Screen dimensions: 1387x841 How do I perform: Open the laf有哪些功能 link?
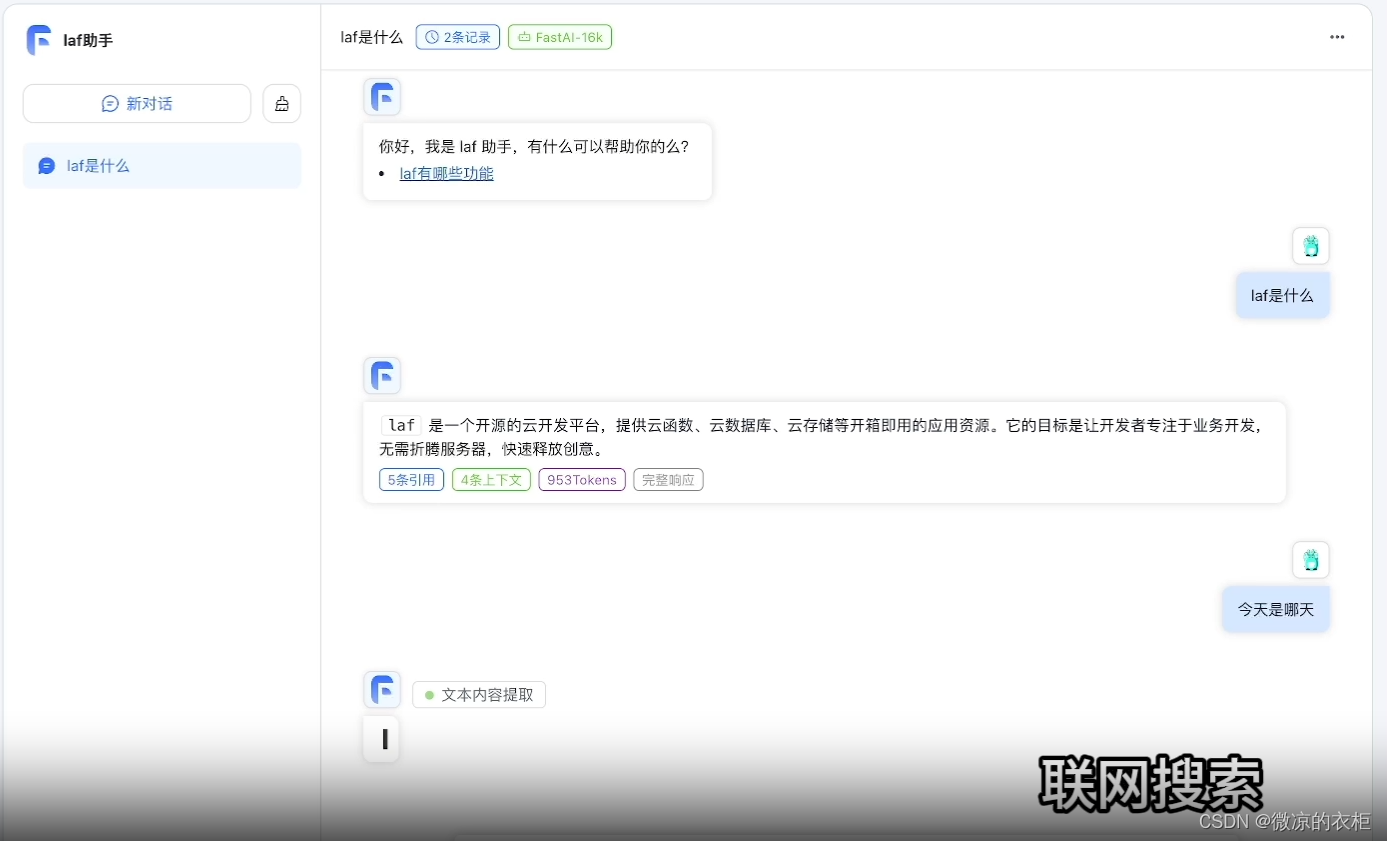pos(446,173)
